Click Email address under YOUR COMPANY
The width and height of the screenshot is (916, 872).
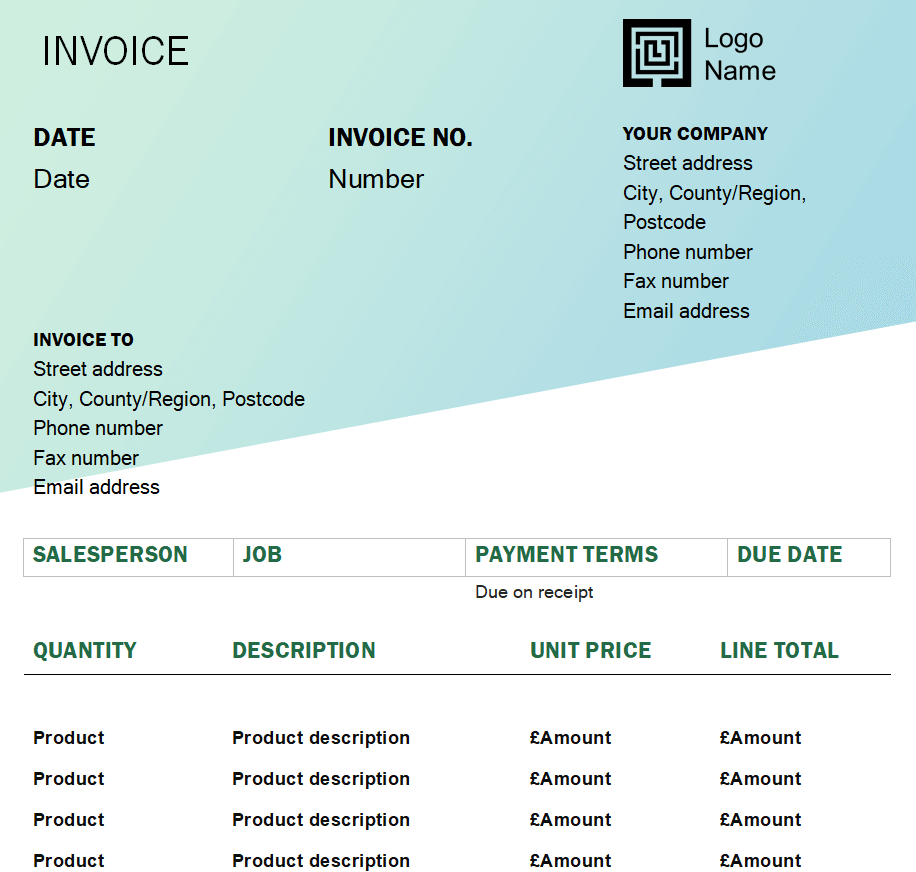point(686,311)
